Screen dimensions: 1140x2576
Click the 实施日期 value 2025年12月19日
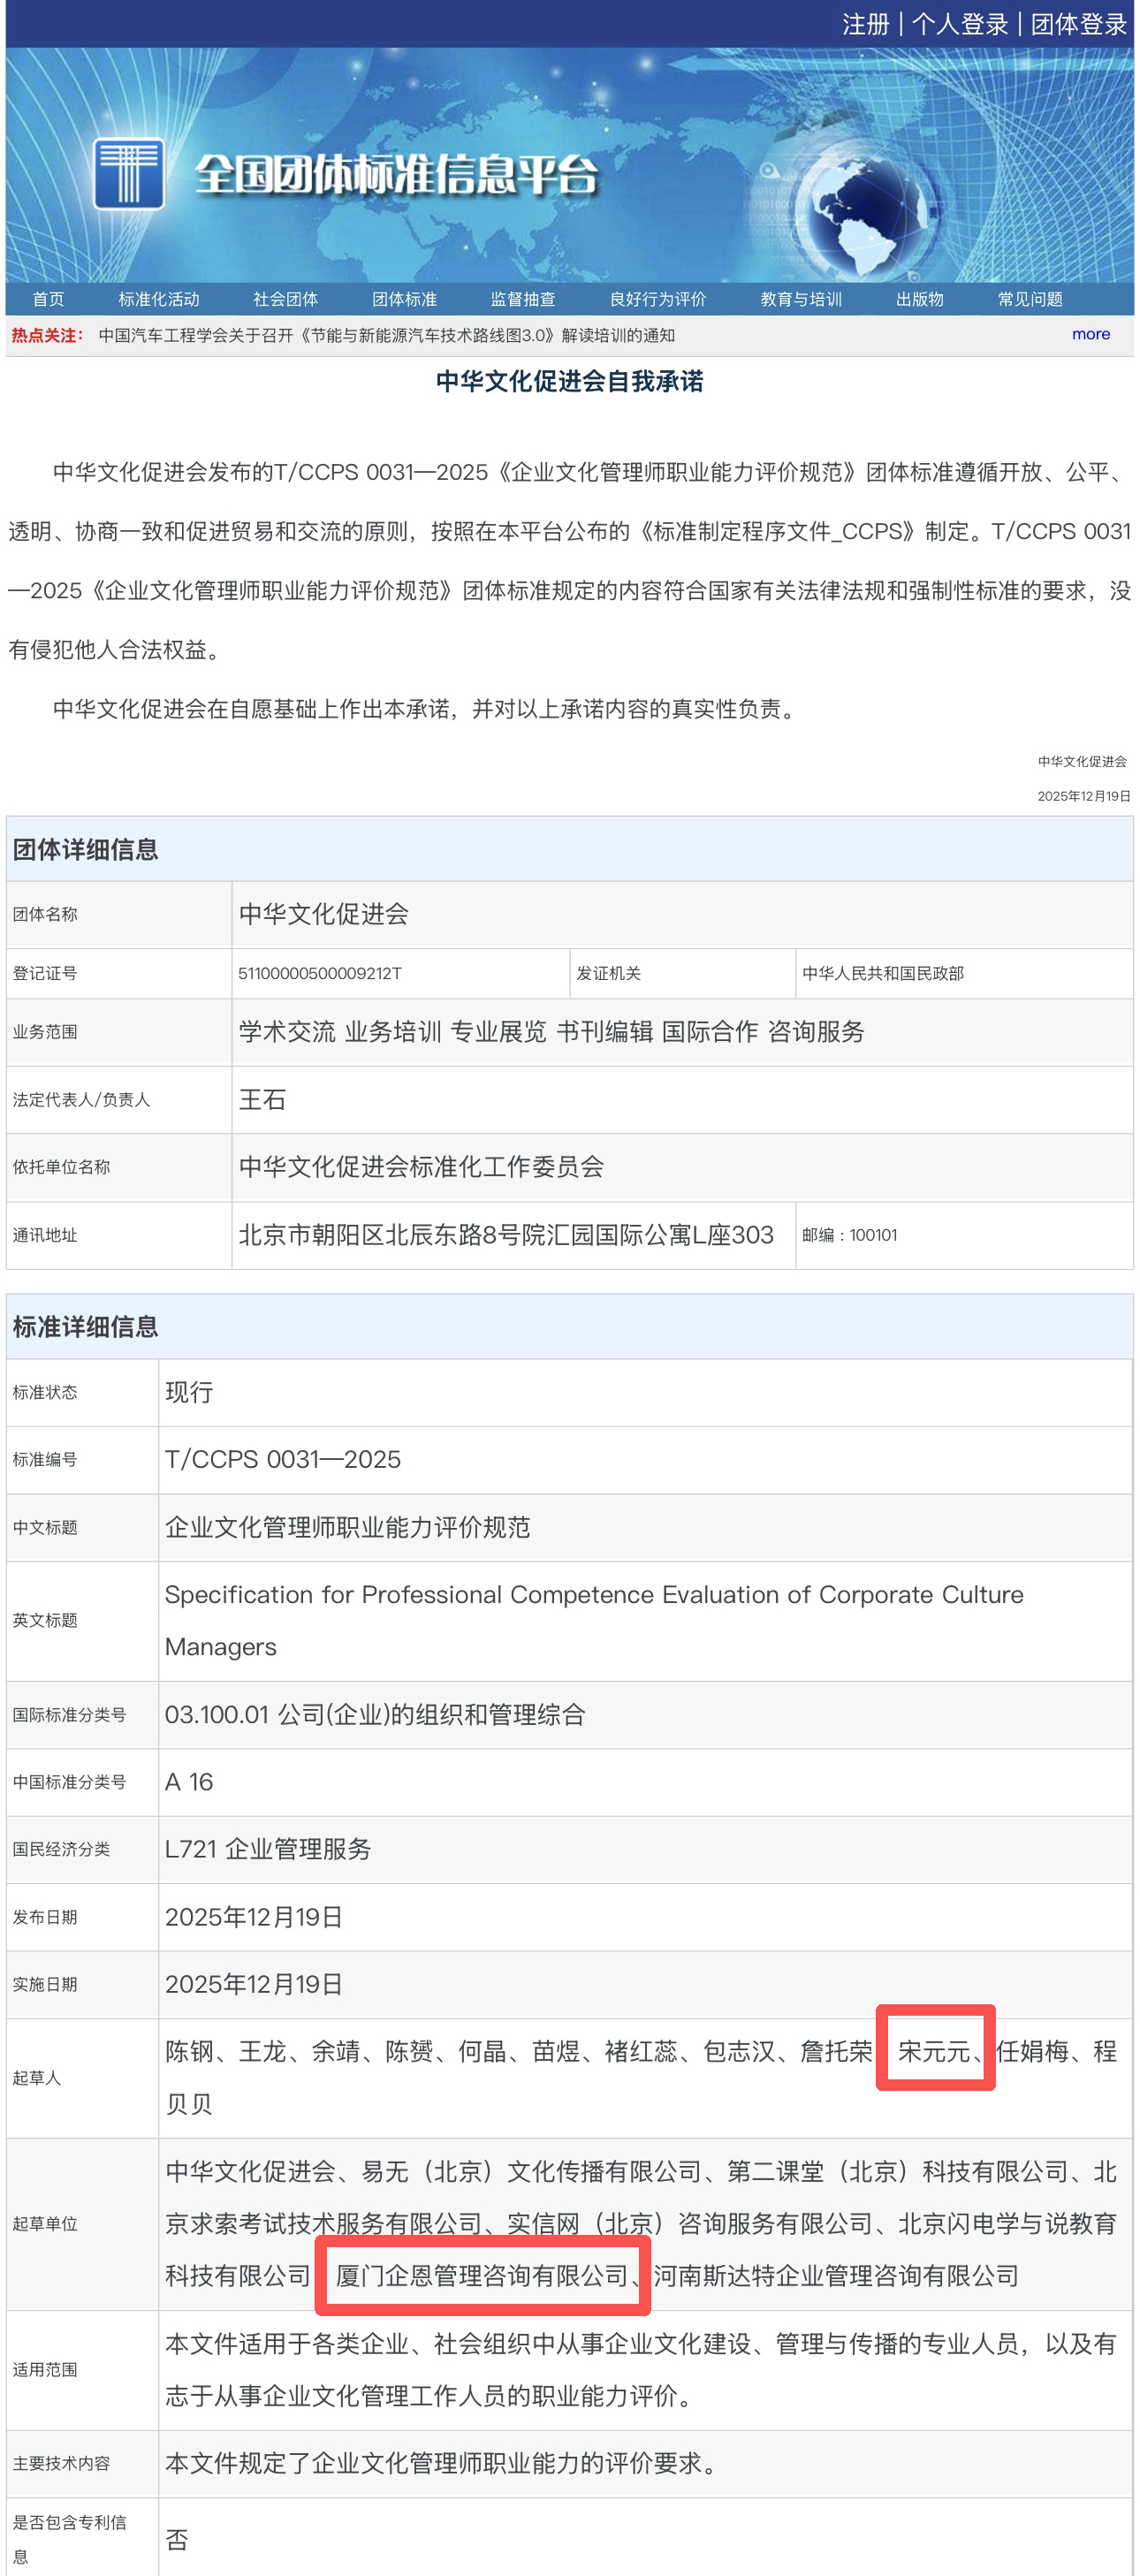[x=254, y=1984]
